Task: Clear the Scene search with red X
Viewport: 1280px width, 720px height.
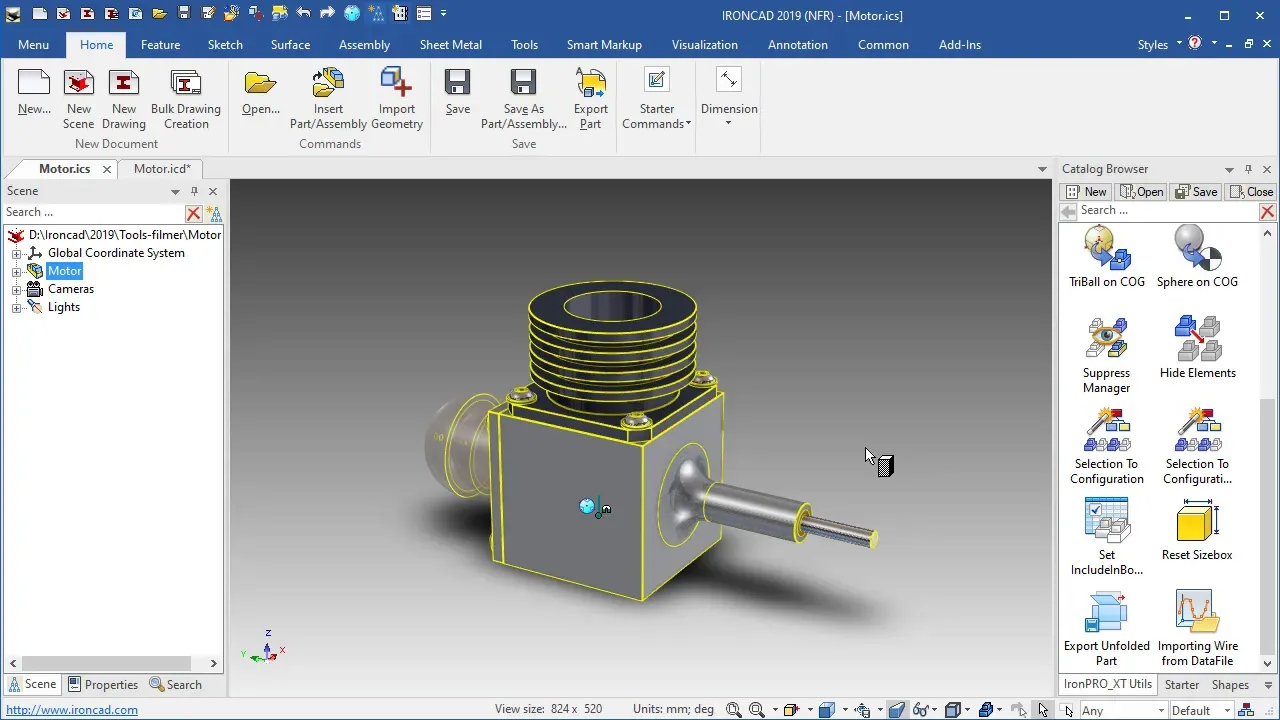Action: 194,213
